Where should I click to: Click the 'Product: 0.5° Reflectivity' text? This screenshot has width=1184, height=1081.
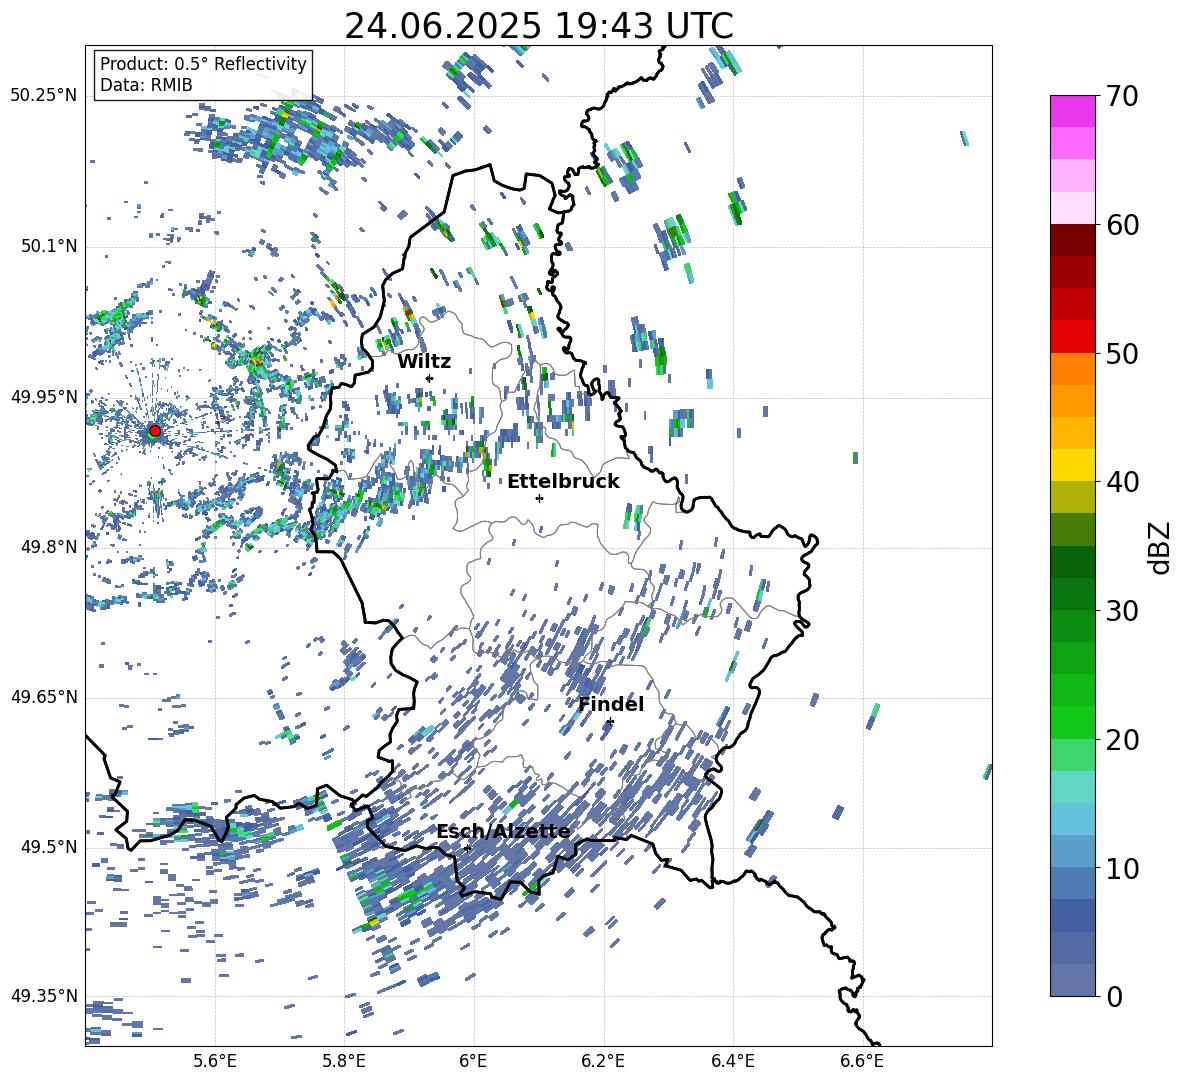tap(203, 64)
